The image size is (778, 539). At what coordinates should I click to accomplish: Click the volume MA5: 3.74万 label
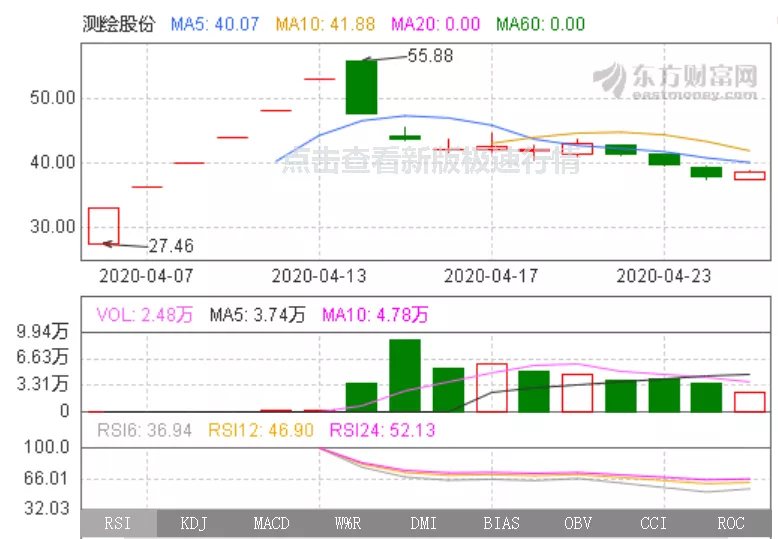click(258, 315)
